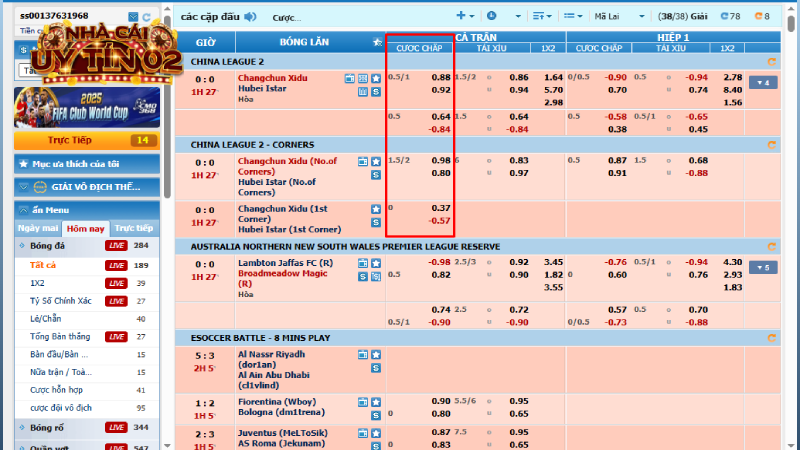
Task: Click blue refresh counter showing 78
Action: [x=729, y=17]
